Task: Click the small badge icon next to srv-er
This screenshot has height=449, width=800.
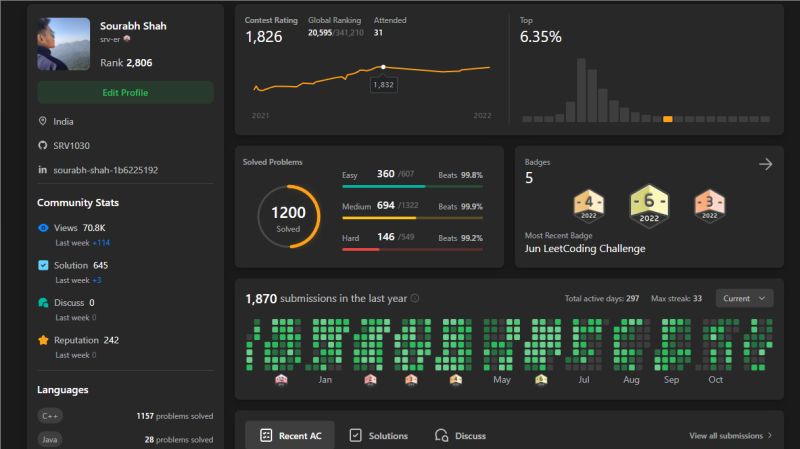Action: tap(127, 39)
